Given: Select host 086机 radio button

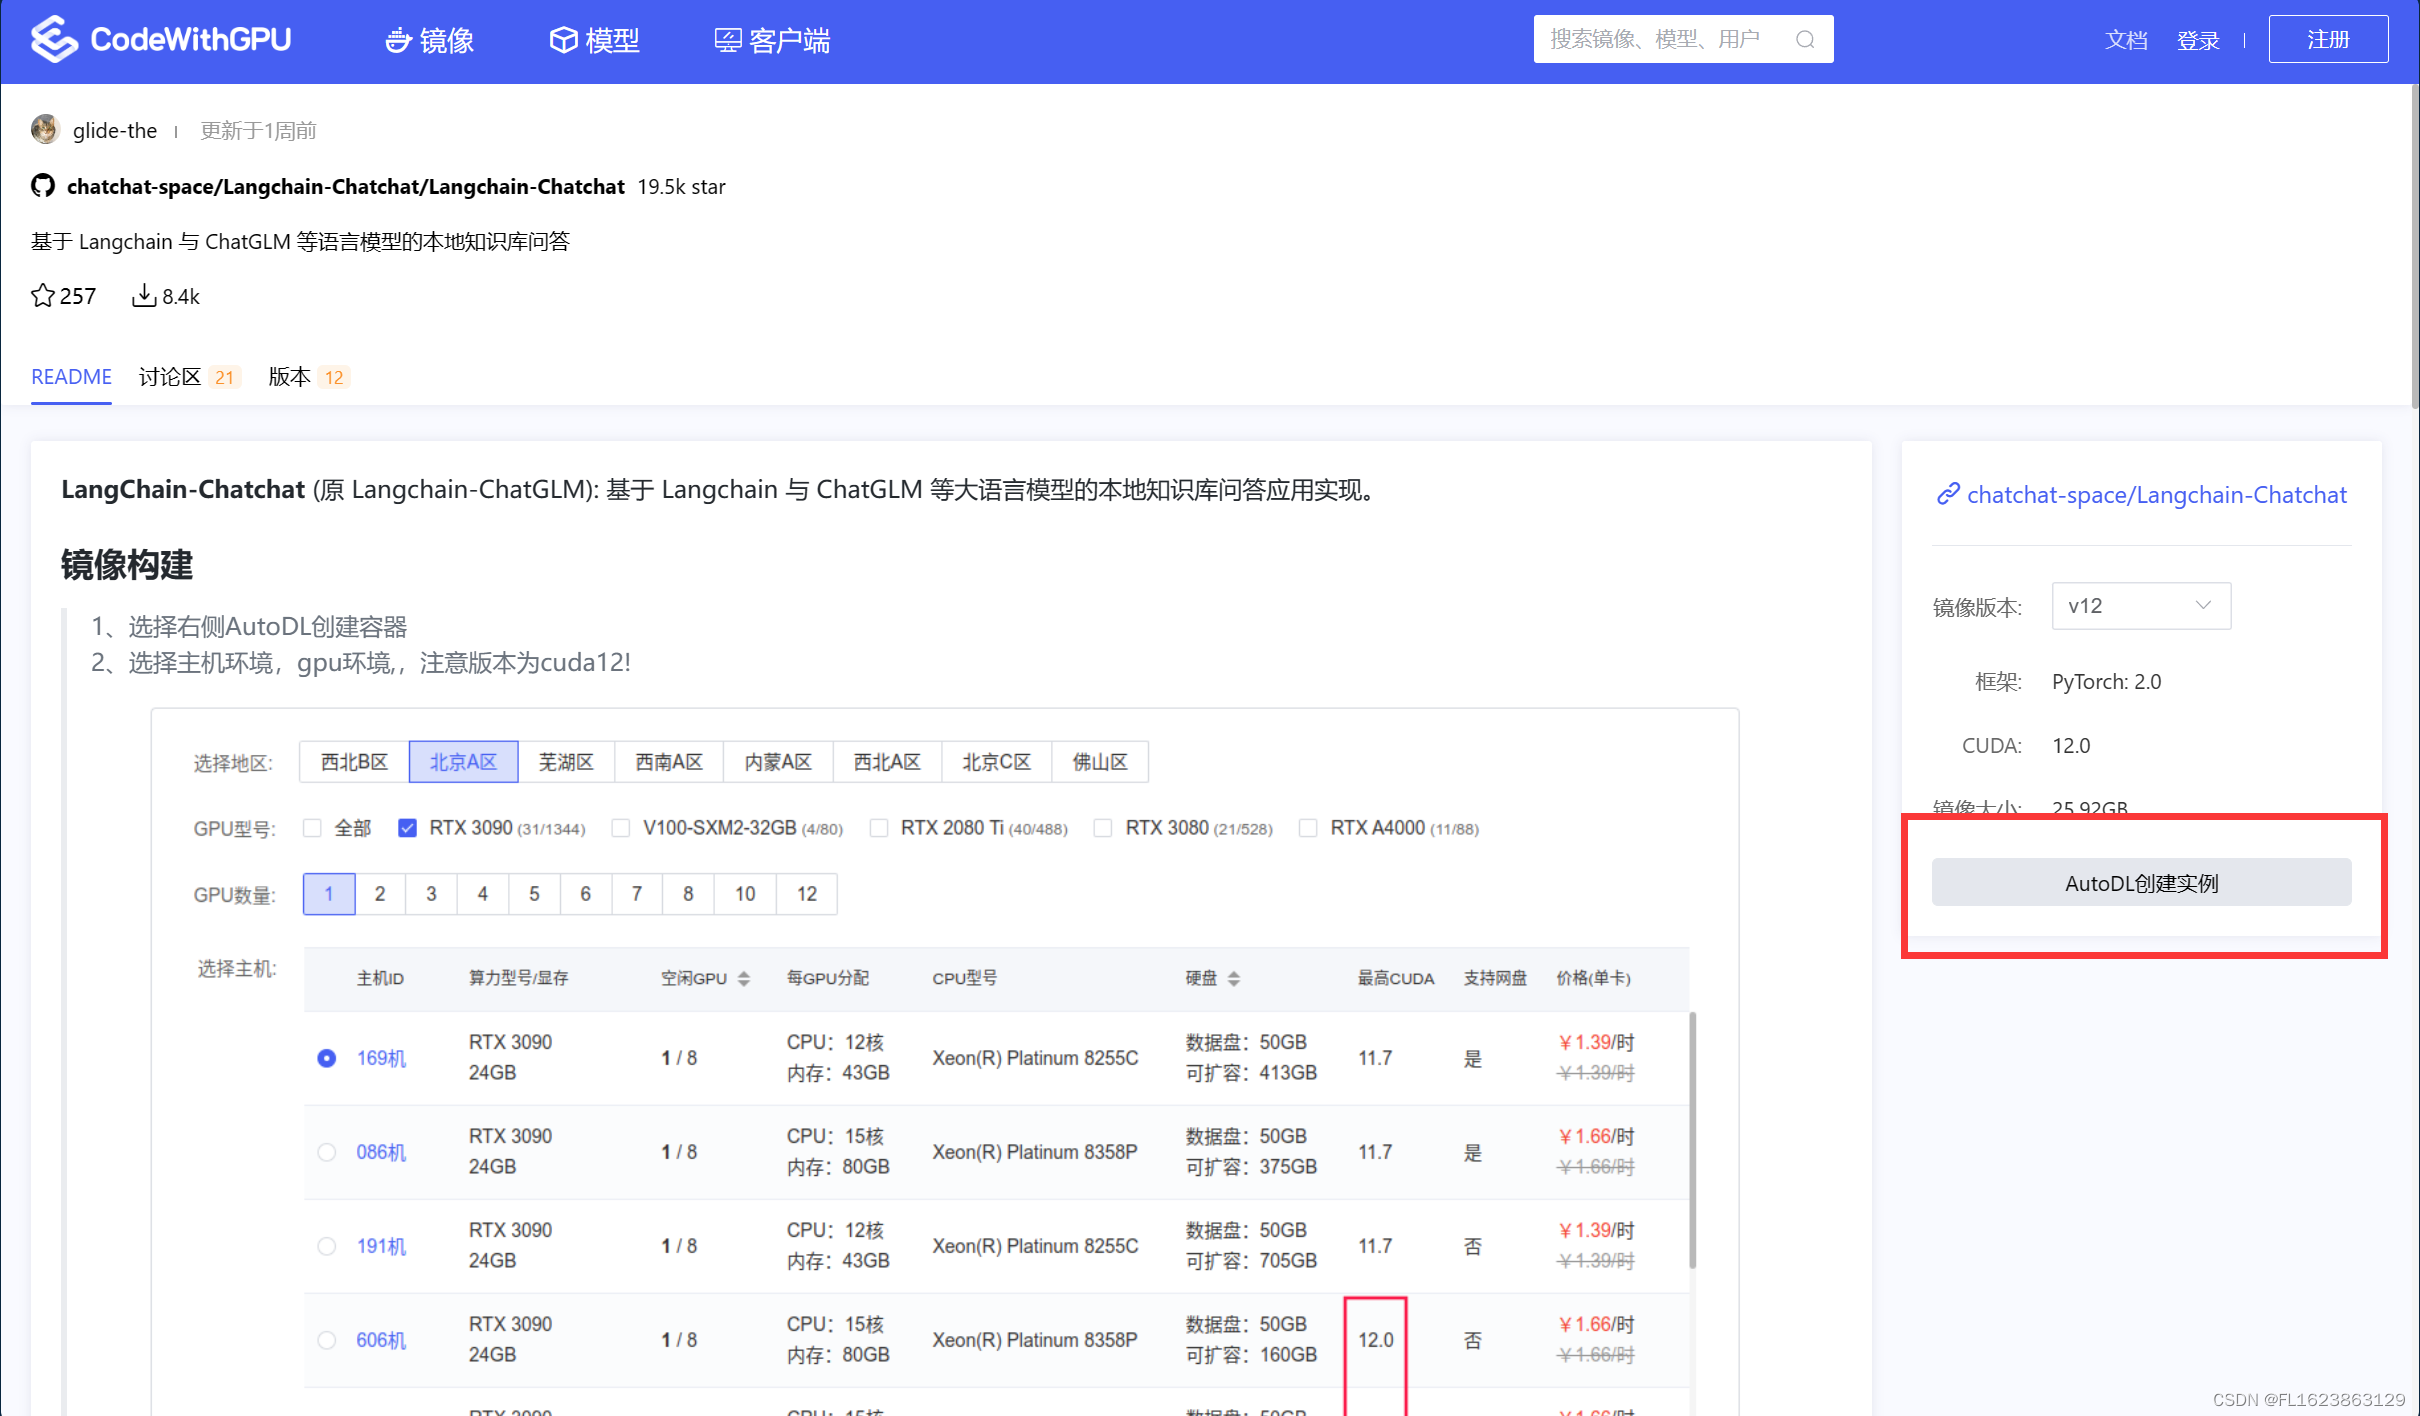Looking at the screenshot, I should (x=326, y=1152).
